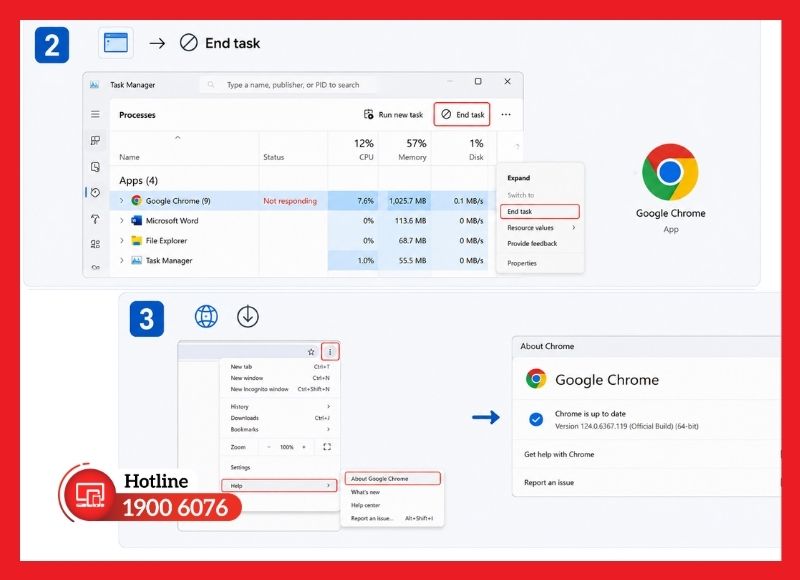Select New window in Chrome menu
Viewport: 800px width, 580px height.
click(x=280, y=378)
